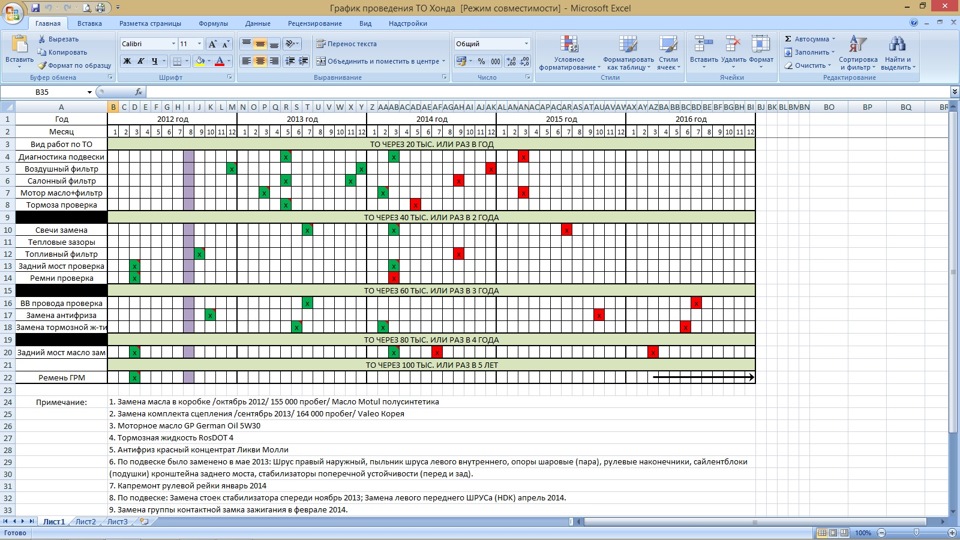Image resolution: width=960 pixels, height=540 pixels.
Task: Apply thousands separator (000) format
Action: click(x=495, y=61)
